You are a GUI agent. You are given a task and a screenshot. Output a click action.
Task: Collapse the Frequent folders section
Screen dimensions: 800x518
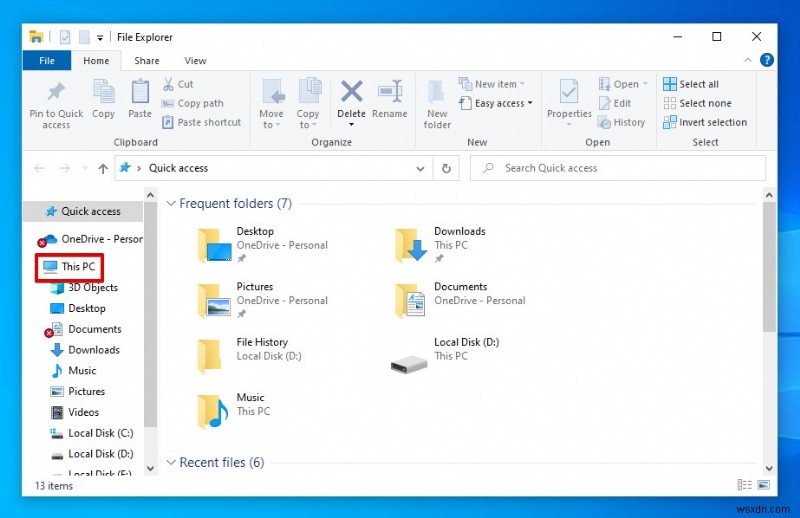tap(170, 203)
